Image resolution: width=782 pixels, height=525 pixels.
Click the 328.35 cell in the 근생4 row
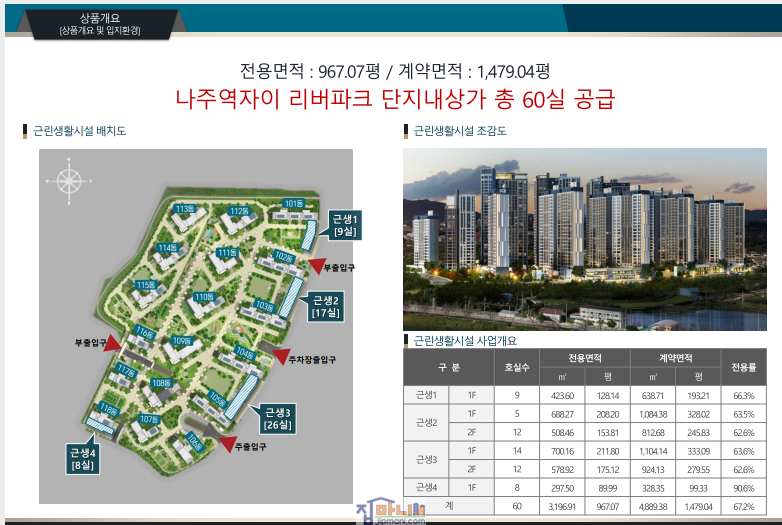pos(653,488)
